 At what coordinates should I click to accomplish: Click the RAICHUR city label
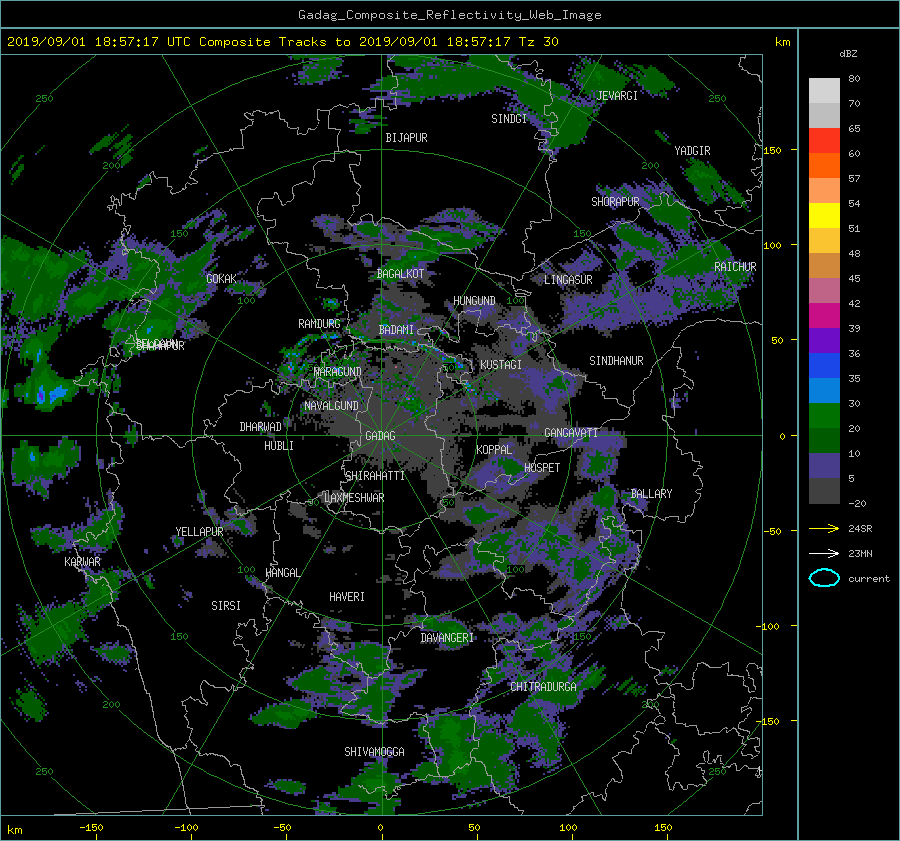(735, 267)
